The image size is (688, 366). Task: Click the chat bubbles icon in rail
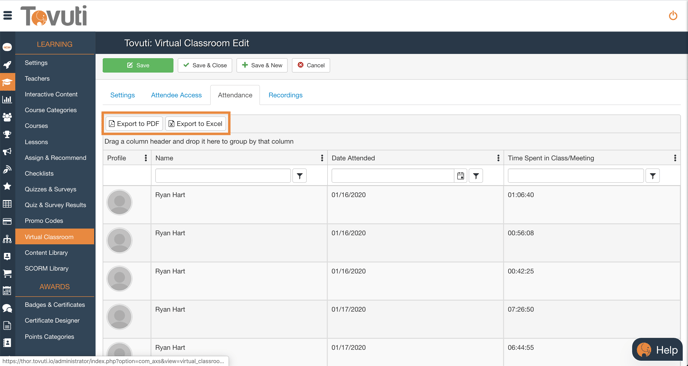tap(7, 309)
